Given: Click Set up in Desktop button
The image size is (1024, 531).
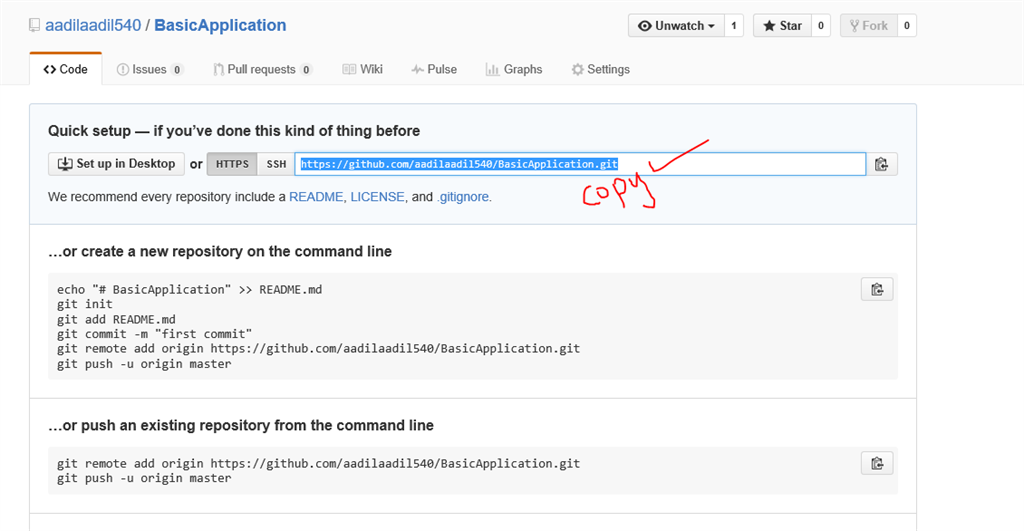Looking at the screenshot, I should pos(117,164).
